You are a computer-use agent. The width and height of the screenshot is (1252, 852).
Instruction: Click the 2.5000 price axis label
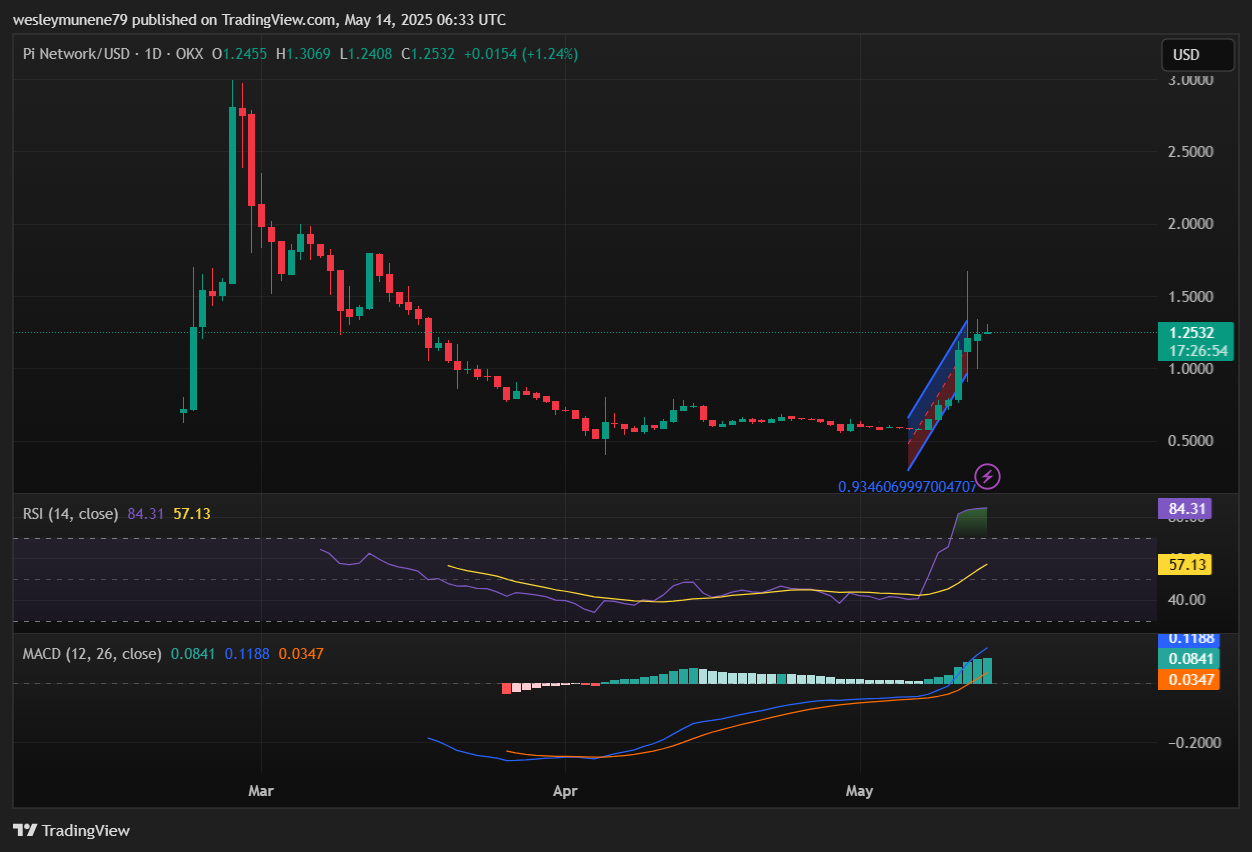tap(1191, 152)
